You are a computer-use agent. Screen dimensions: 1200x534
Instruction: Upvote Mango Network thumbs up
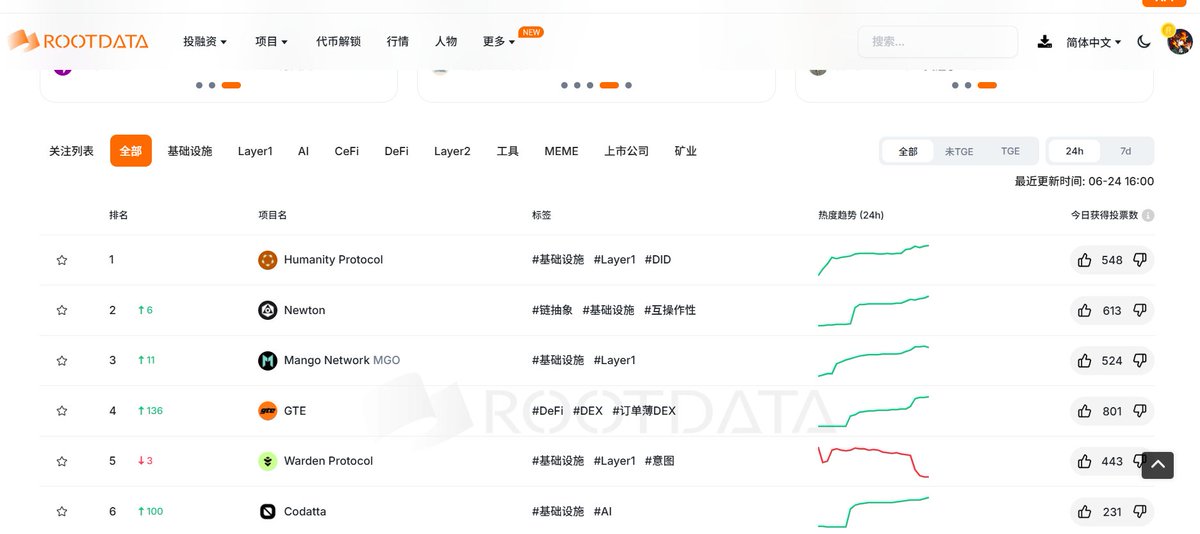(x=1085, y=360)
